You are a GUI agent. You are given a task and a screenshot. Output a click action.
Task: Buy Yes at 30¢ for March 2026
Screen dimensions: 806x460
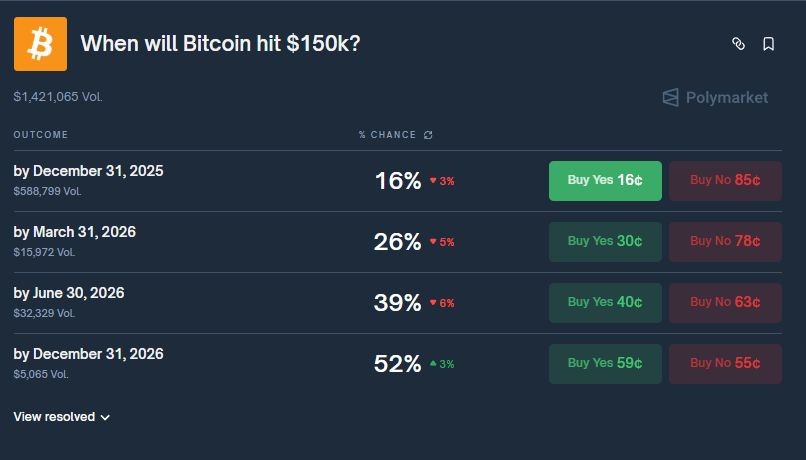(x=605, y=242)
